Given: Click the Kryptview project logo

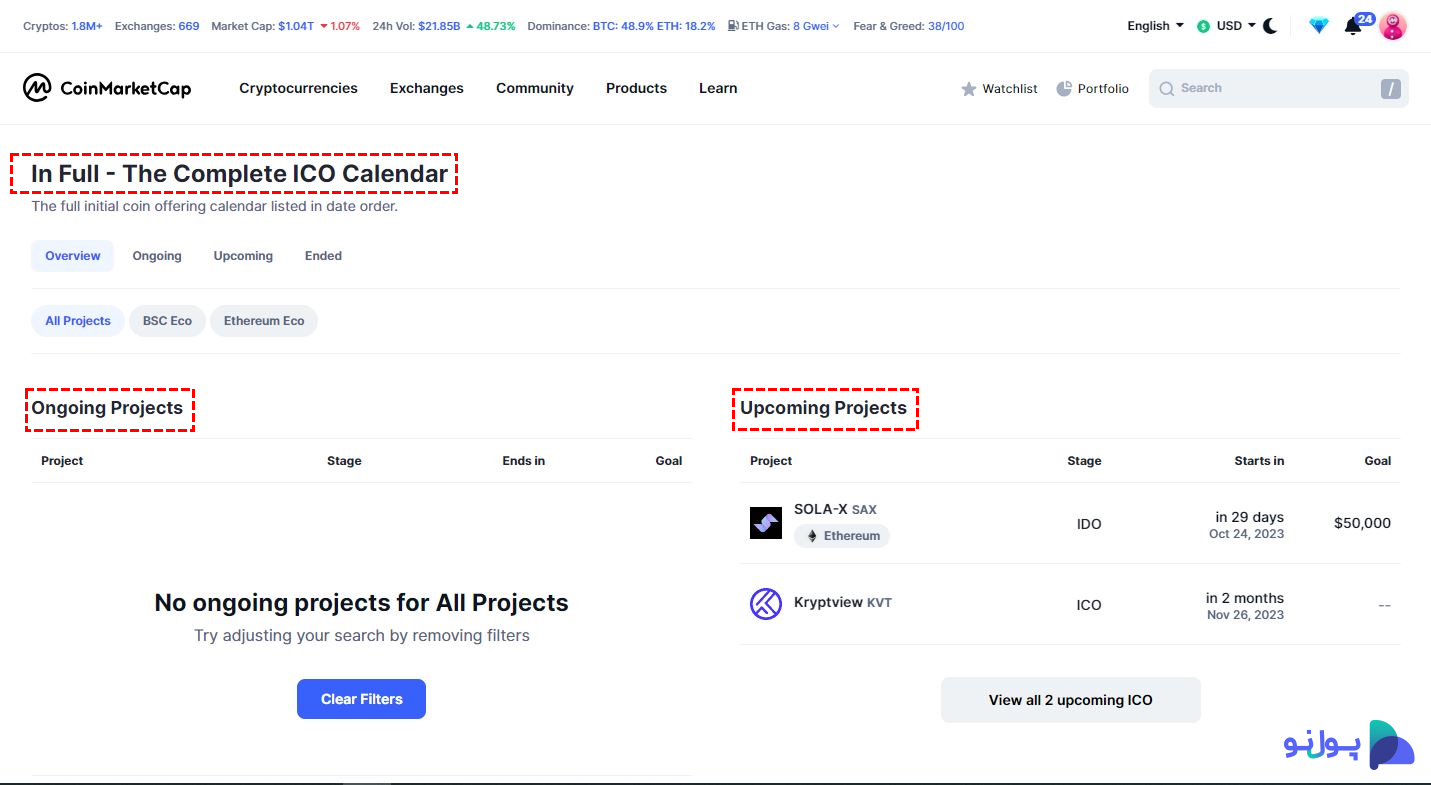Looking at the screenshot, I should pos(766,604).
